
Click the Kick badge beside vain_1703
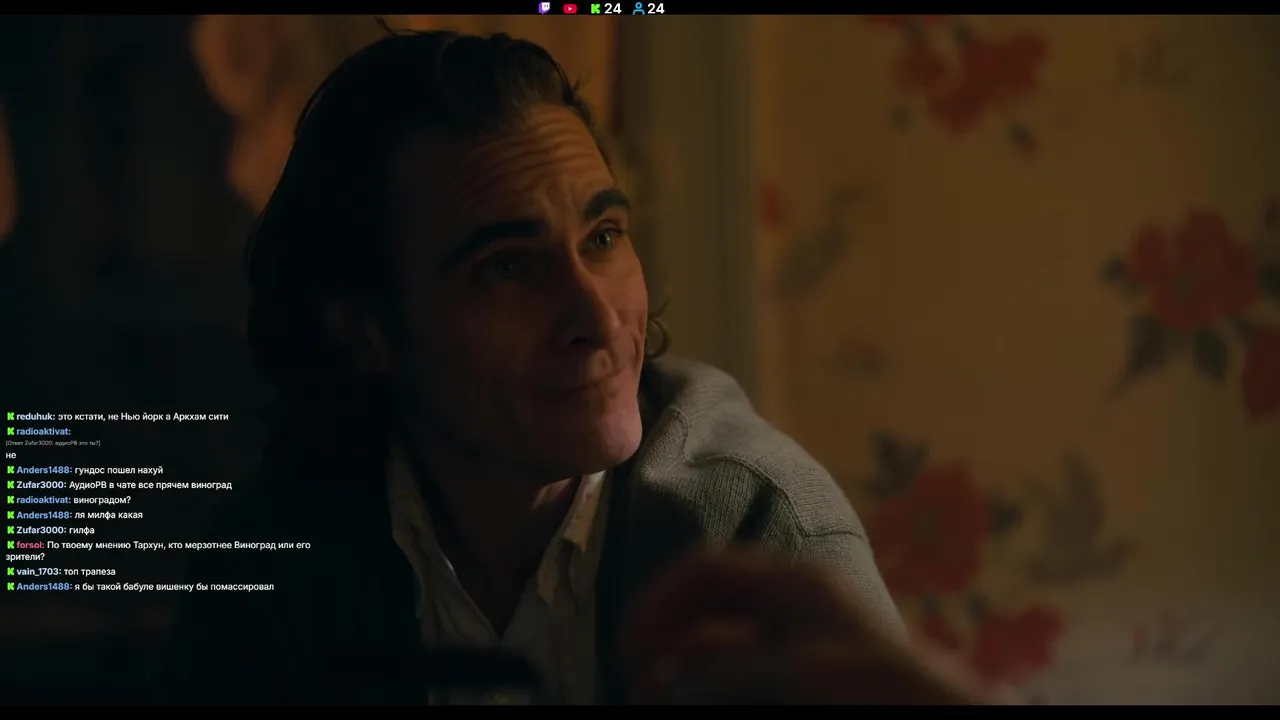click(x=10, y=571)
